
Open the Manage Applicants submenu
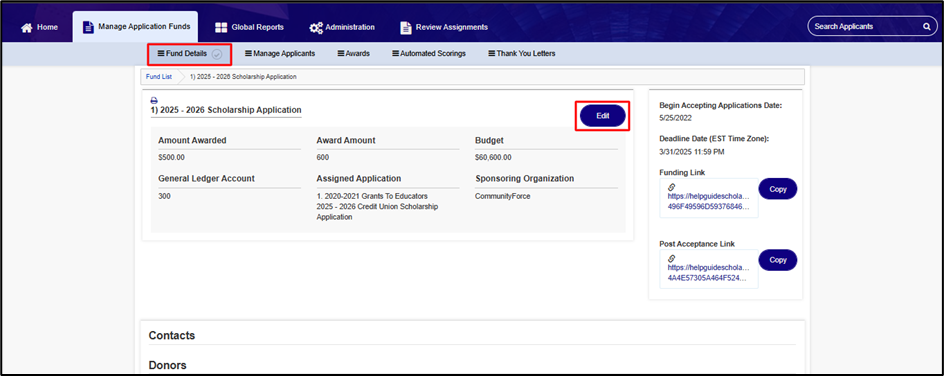tap(280, 54)
